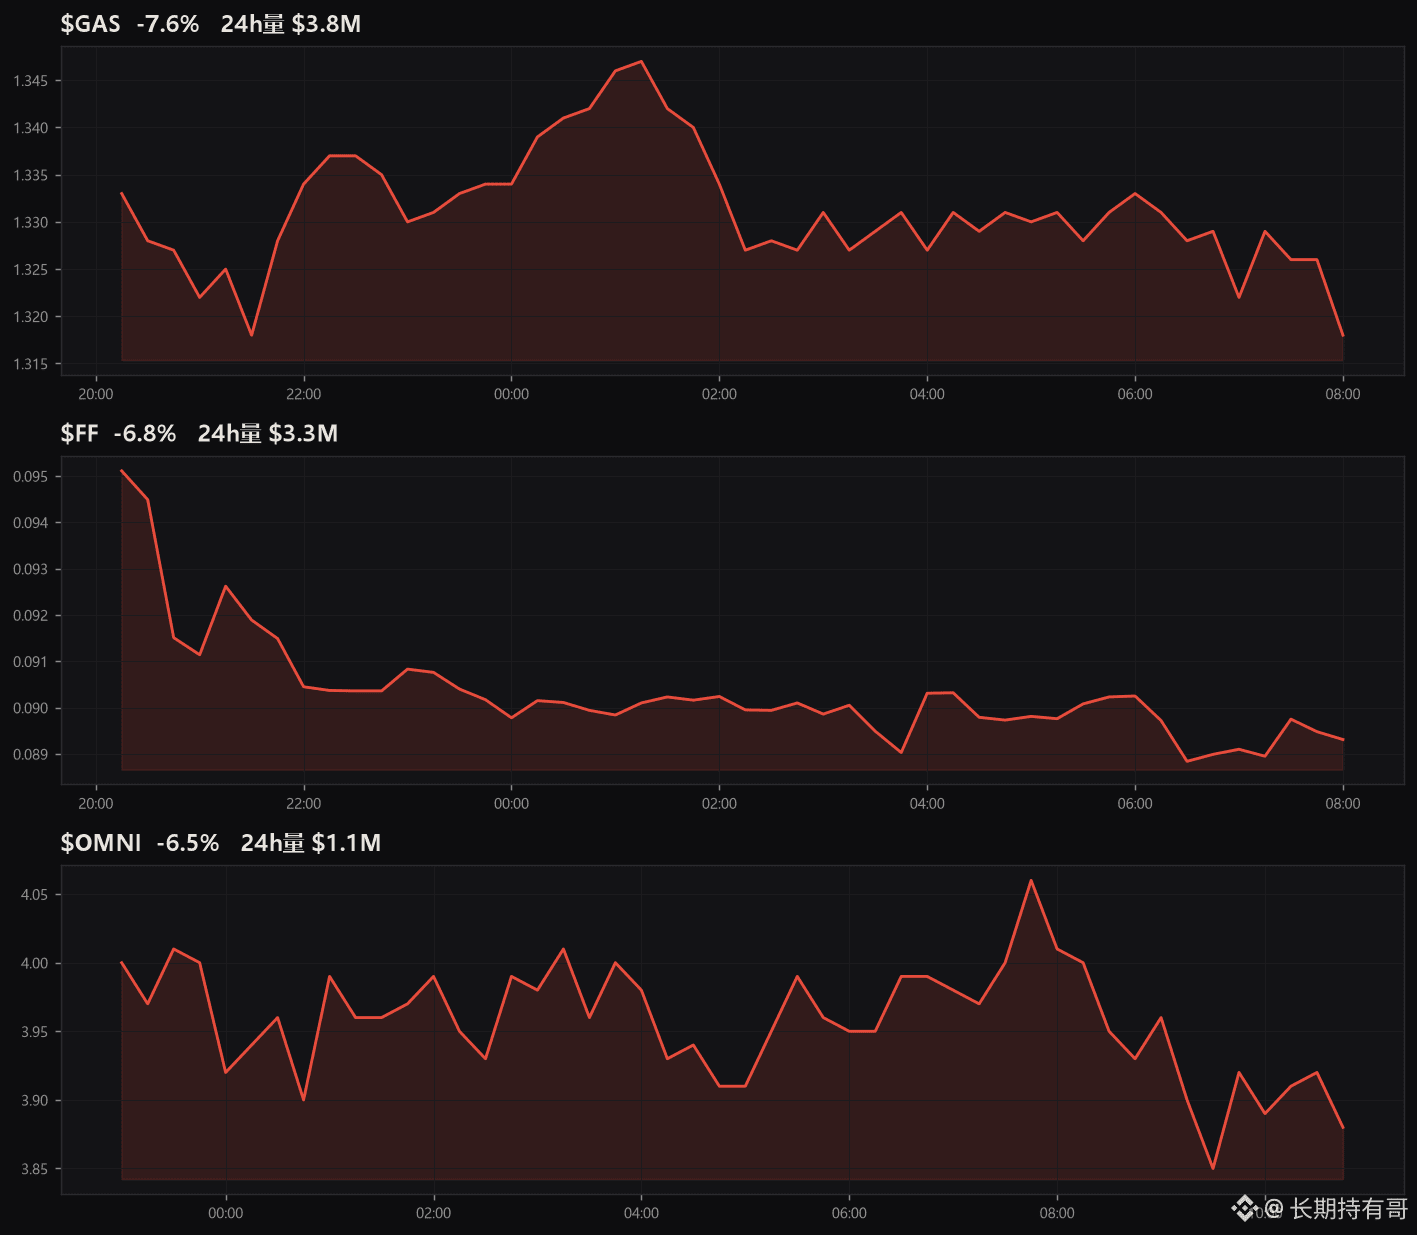Click the 4.00 price axis label
The height and width of the screenshot is (1235, 1417).
pyautogui.click(x=35, y=964)
